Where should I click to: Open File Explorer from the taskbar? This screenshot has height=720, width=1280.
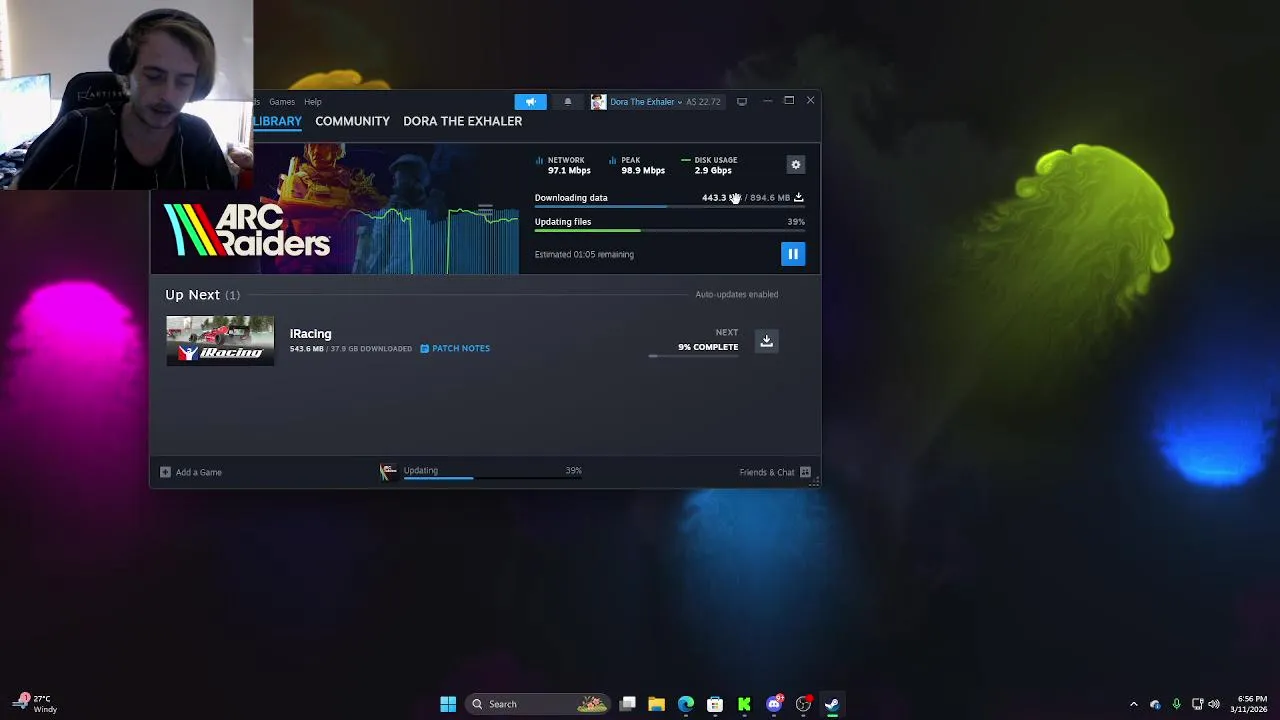point(656,704)
